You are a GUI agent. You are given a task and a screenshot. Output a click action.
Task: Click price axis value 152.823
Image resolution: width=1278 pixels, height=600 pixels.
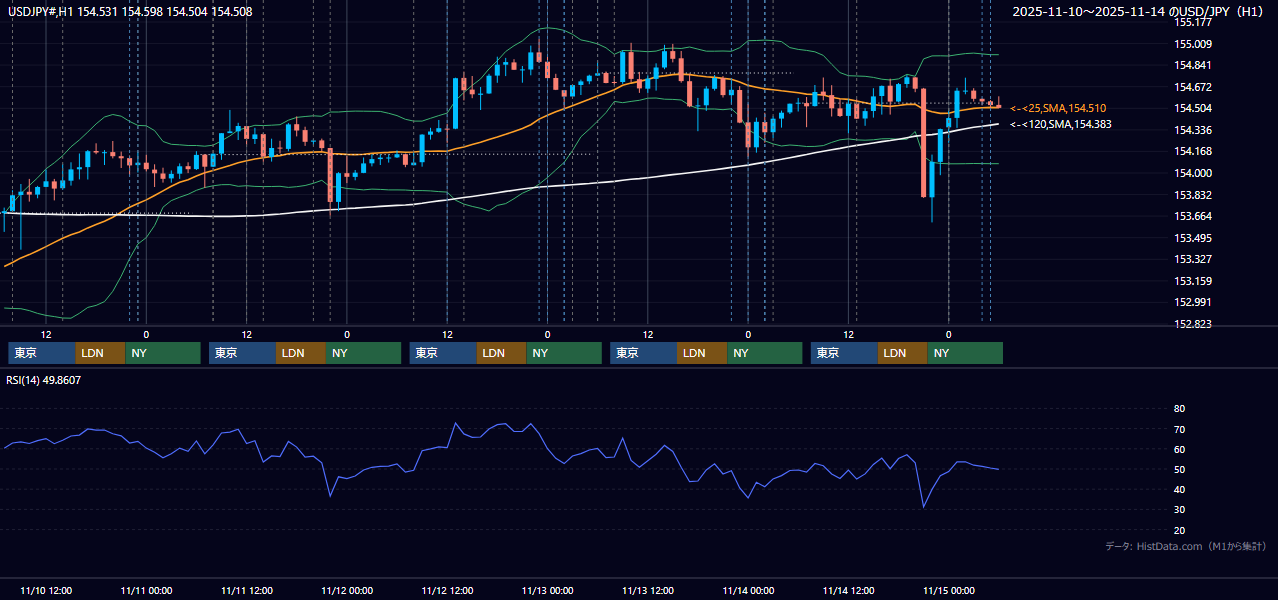pos(1192,324)
